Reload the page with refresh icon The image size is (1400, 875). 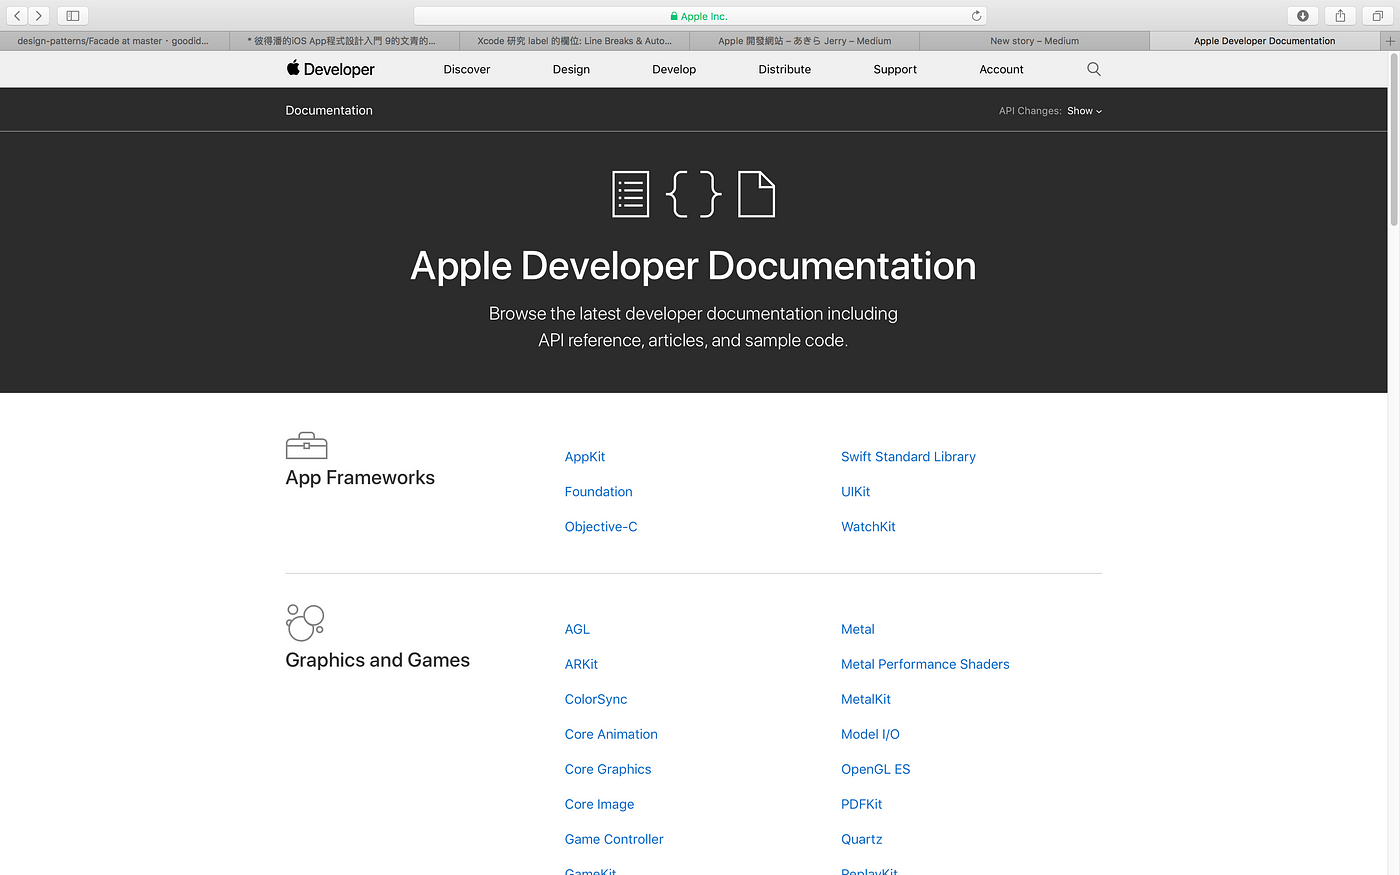(x=976, y=16)
